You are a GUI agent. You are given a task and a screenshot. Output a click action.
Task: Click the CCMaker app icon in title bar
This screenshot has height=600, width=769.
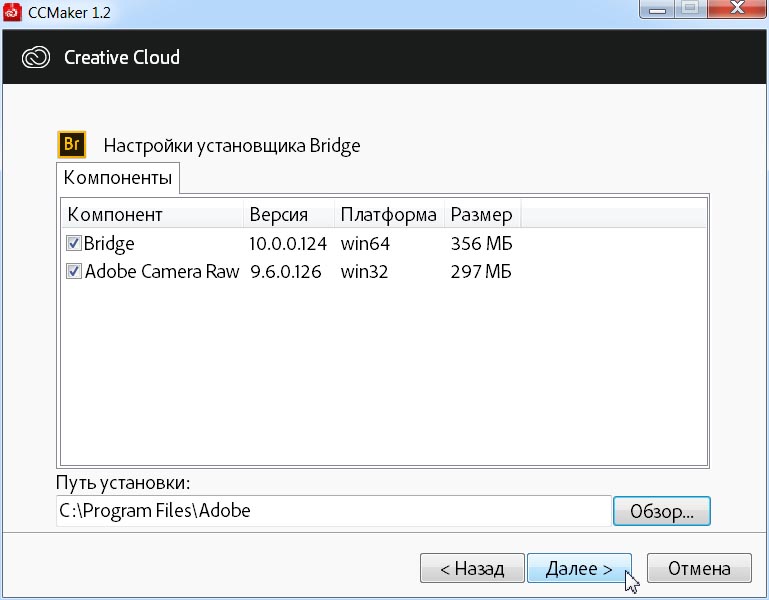pyautogui.click(x=12, y=12)
